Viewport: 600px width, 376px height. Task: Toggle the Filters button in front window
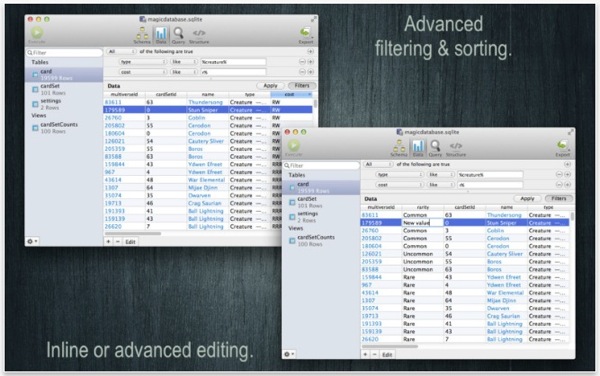(x=558, y=198)
